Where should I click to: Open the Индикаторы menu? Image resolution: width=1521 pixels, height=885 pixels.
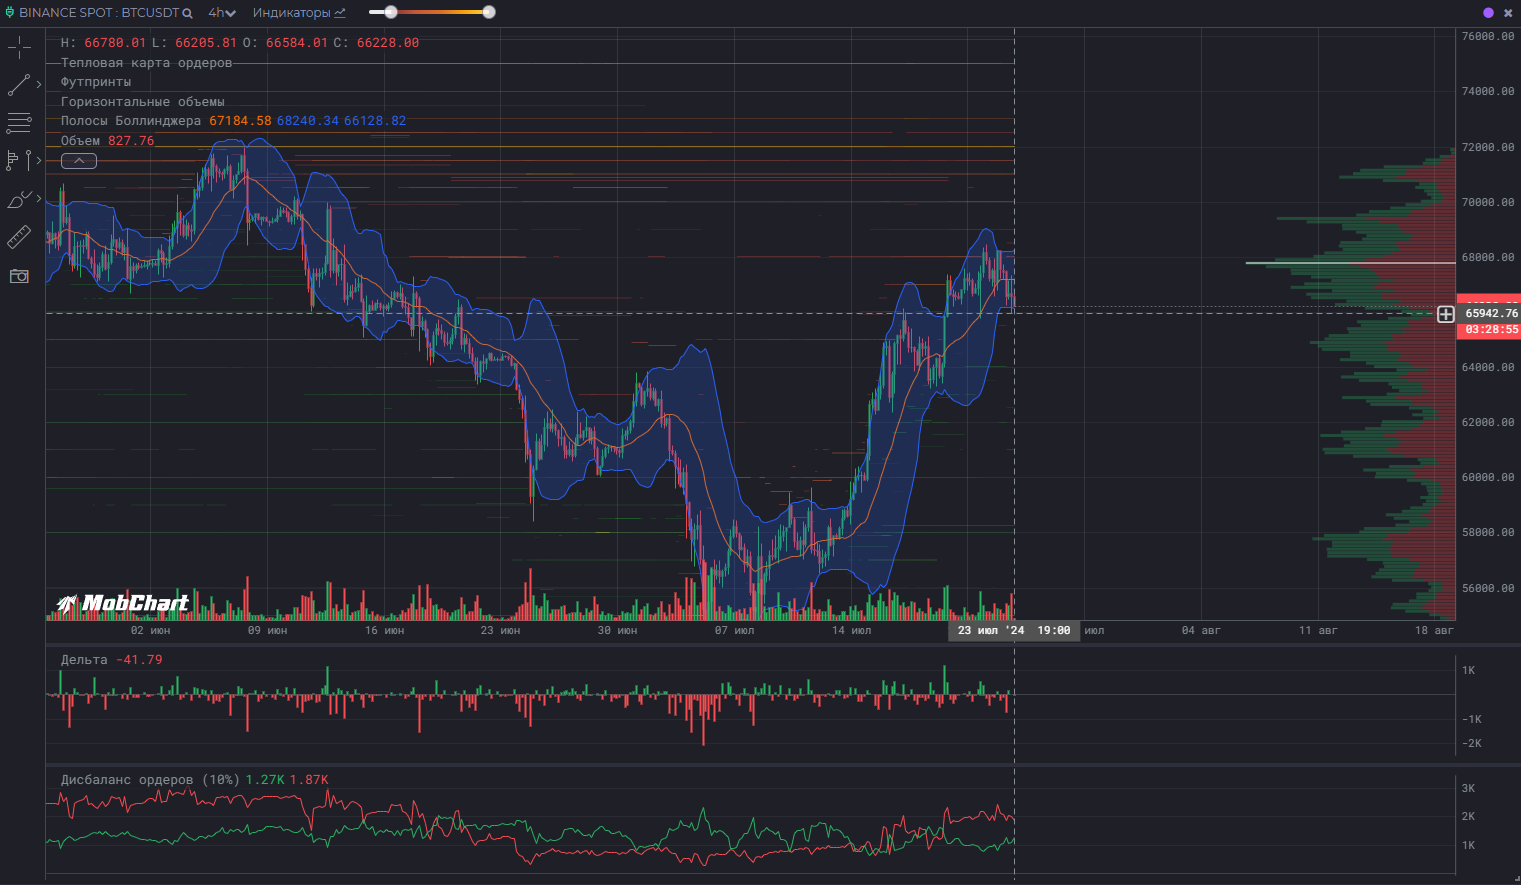[x=297, y=13]
